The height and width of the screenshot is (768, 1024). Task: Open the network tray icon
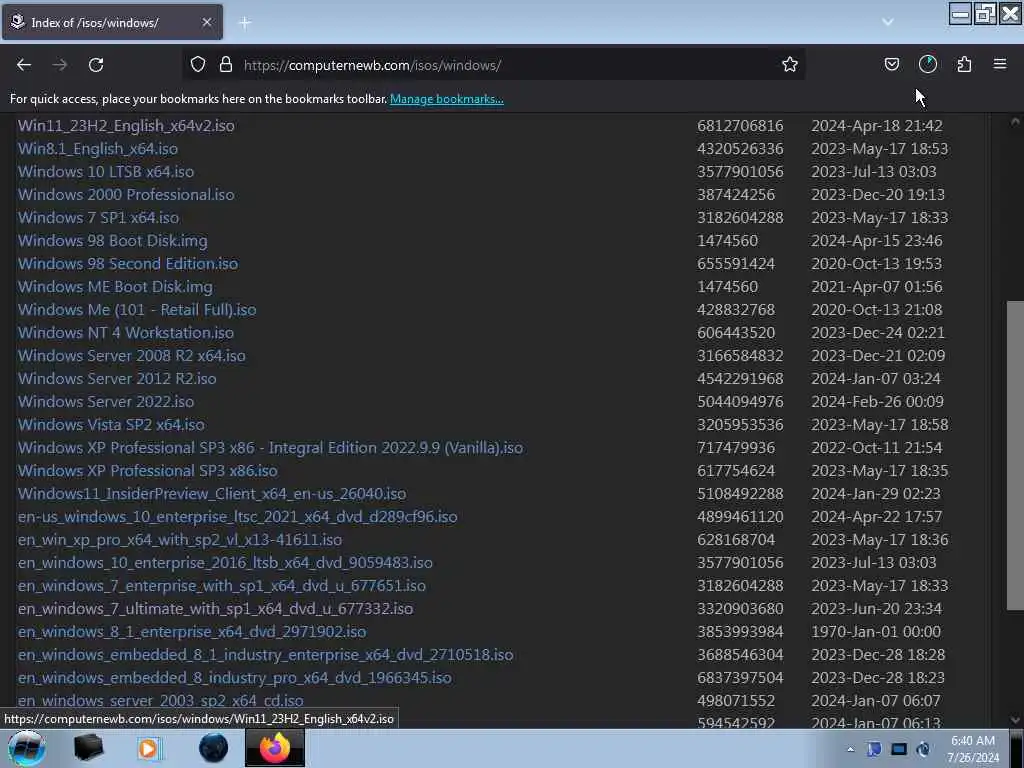tap(899, 749)
